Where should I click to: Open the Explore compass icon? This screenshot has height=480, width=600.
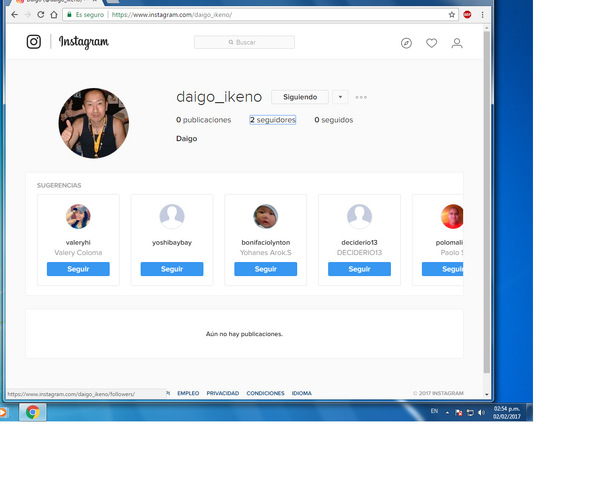[x=406, y=43]
